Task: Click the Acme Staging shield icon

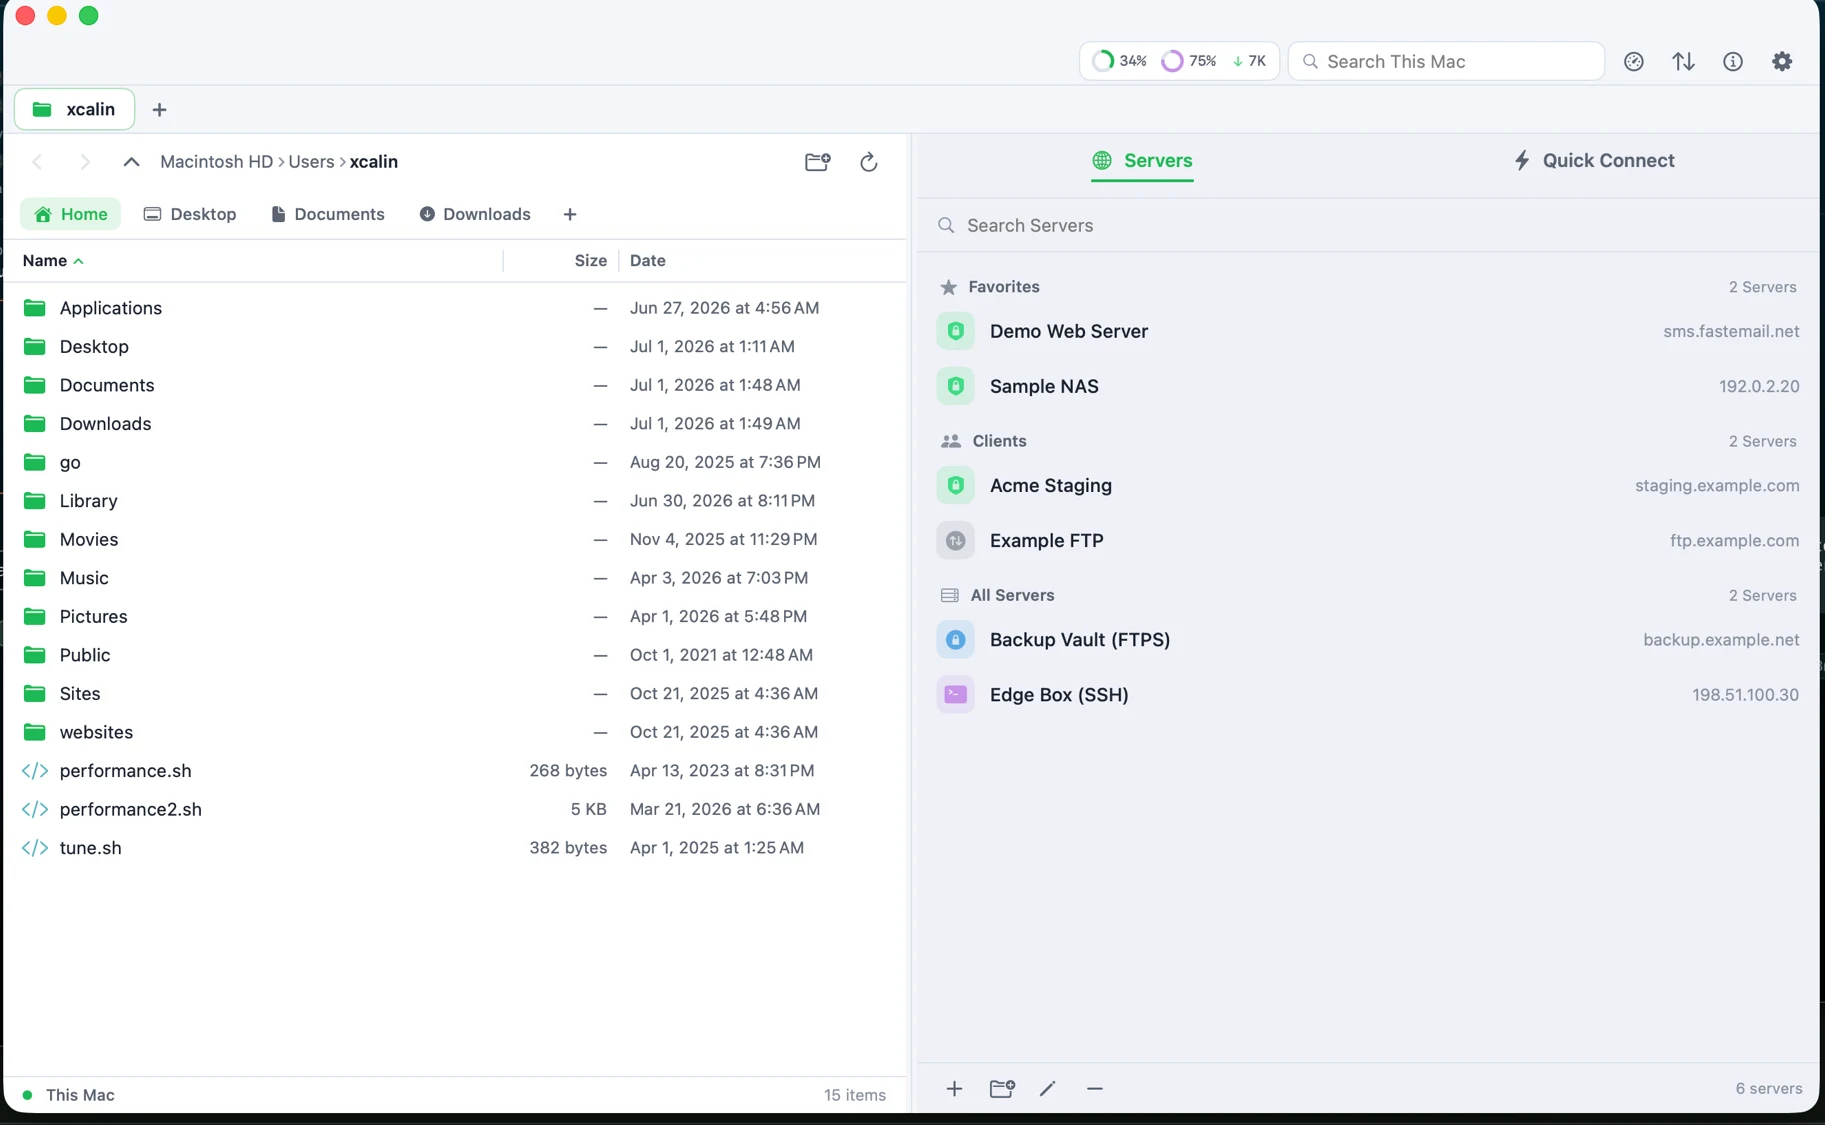Action: click(x=955, y=485)
